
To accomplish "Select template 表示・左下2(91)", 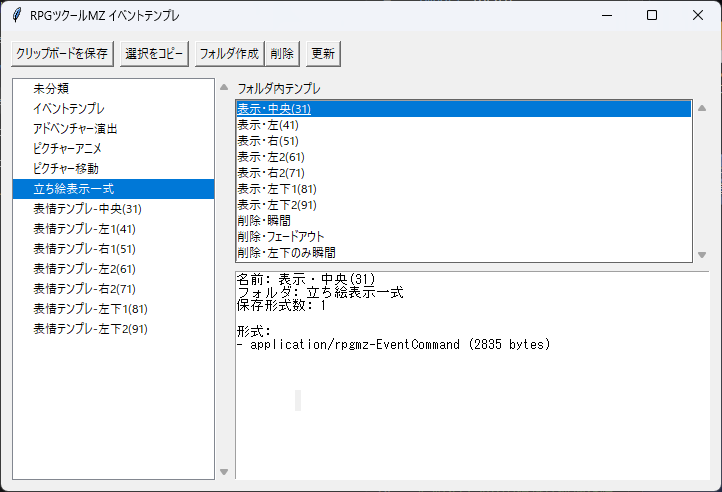I will coord(464,205).
